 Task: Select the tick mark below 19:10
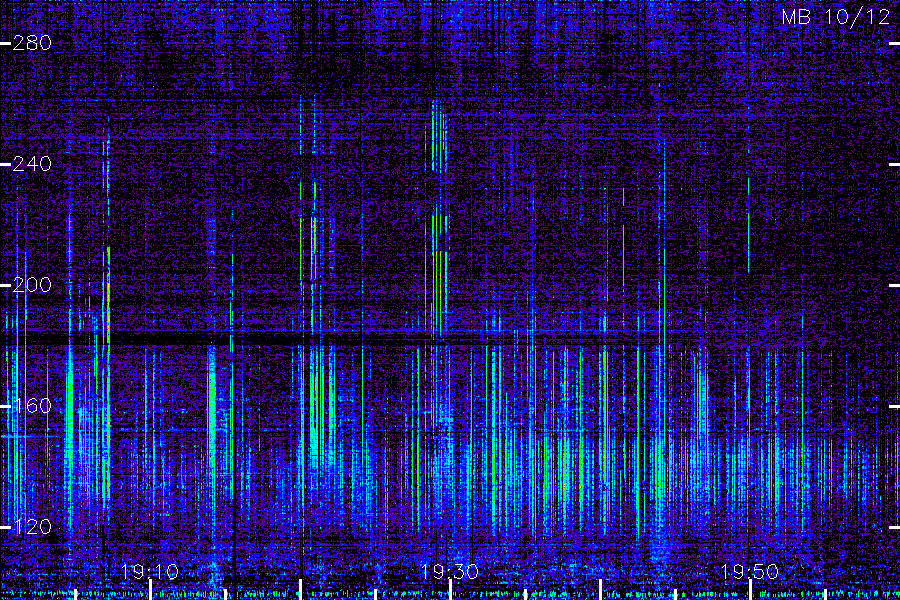coord(150,590)
